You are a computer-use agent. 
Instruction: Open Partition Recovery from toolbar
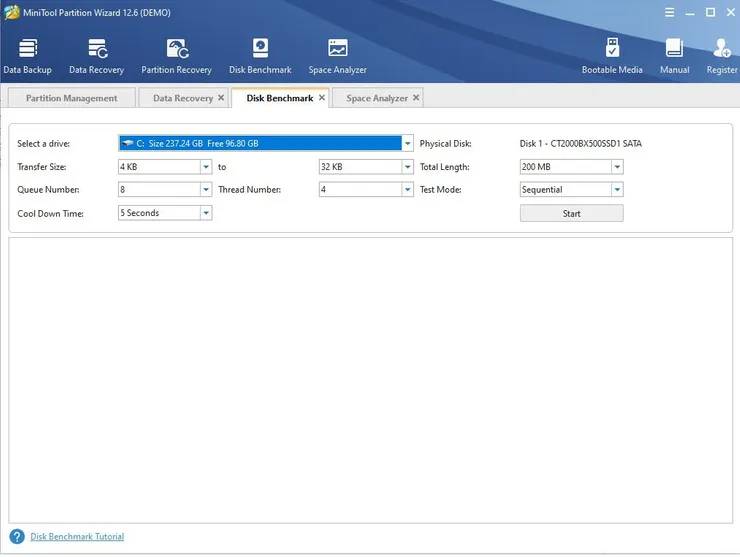pos(177,56)
